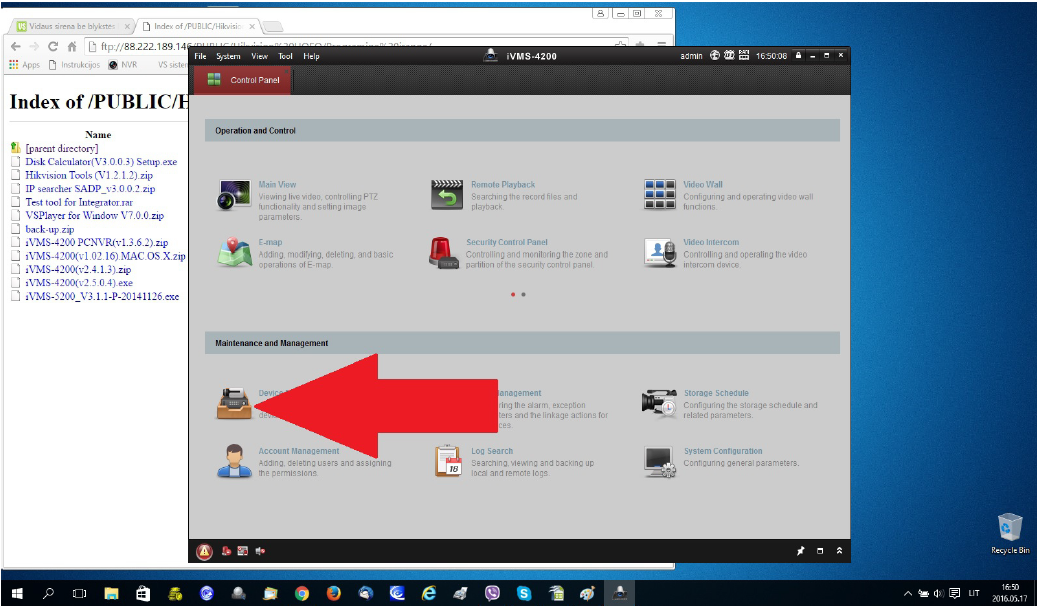Screen dimensions: 1037x606
Task: Open Firefox from the taskbar
Action: (x=333, y=593)
